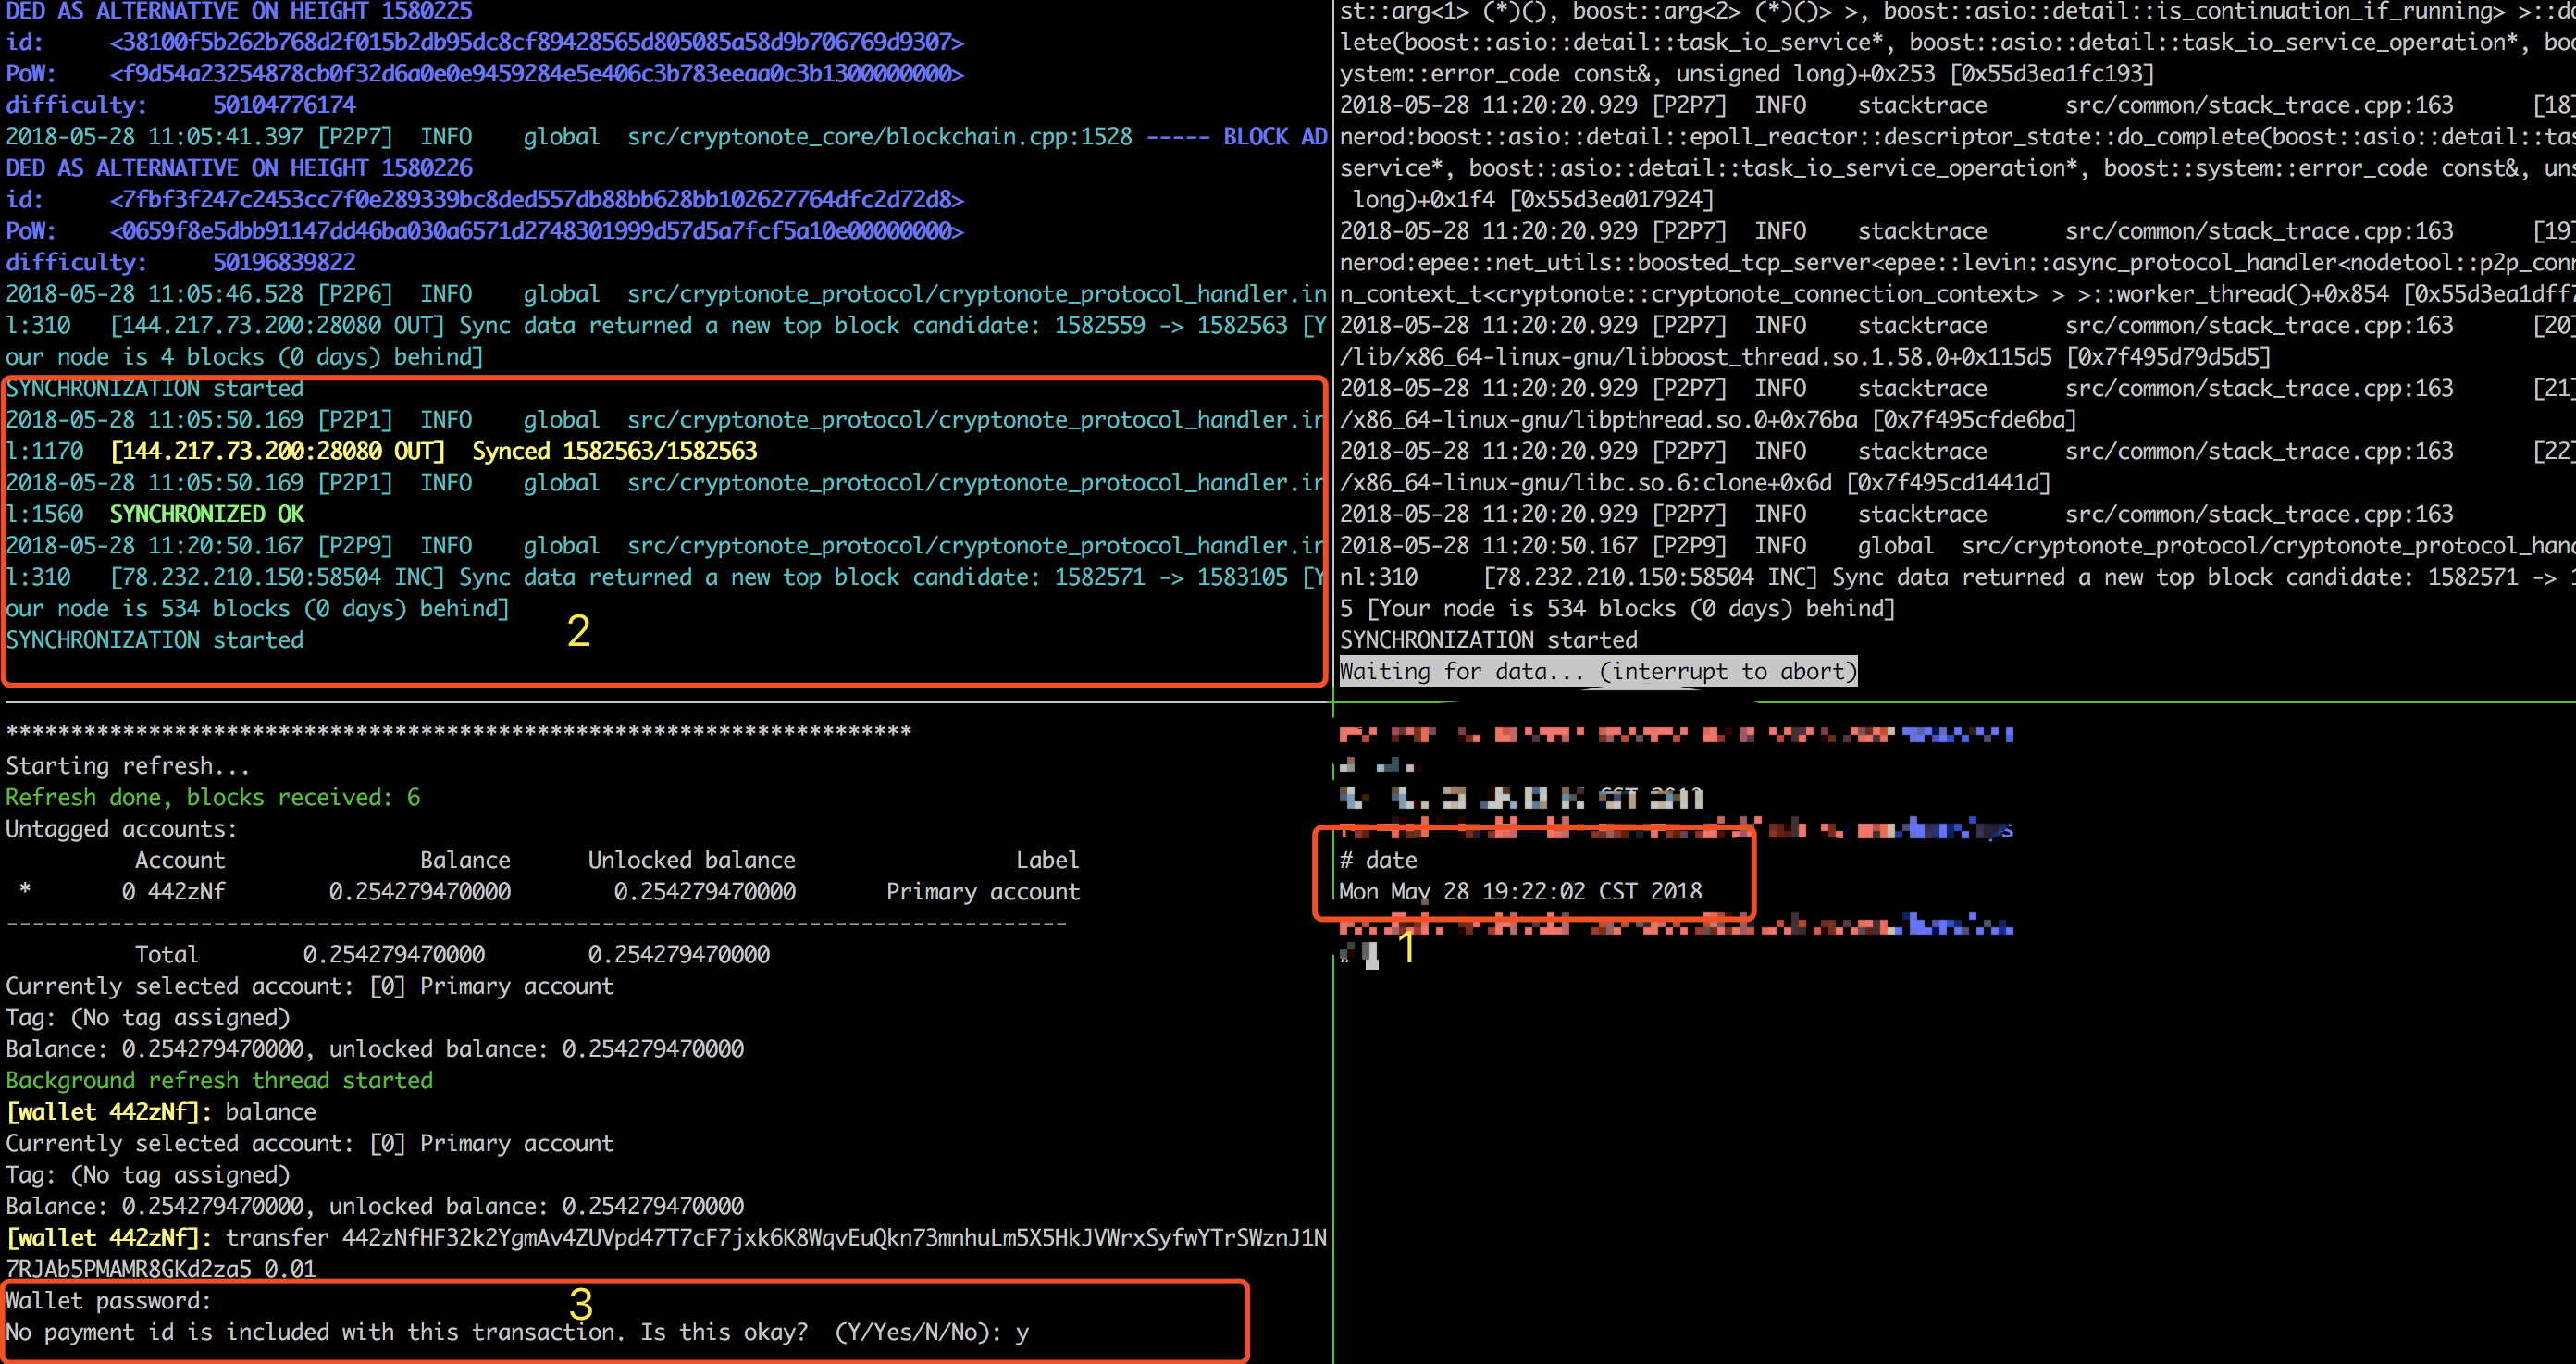Viewport: 2576px width, 1364px height.
Task: Click the '[wallet 442zNf]: transfer' command line
Action: [x=666, y=1253]
